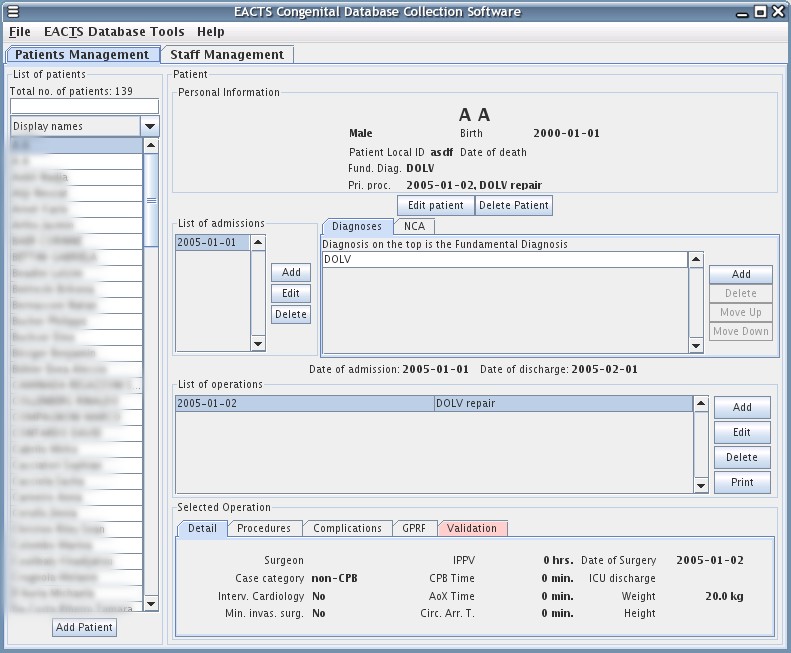791x653 pixels.
Task: Select the NCA tab
Action: [x=414, y=227]
